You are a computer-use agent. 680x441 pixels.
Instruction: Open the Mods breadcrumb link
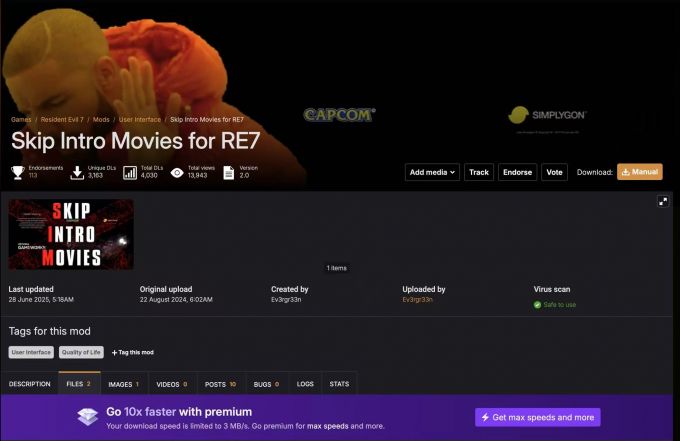point(101,119)
